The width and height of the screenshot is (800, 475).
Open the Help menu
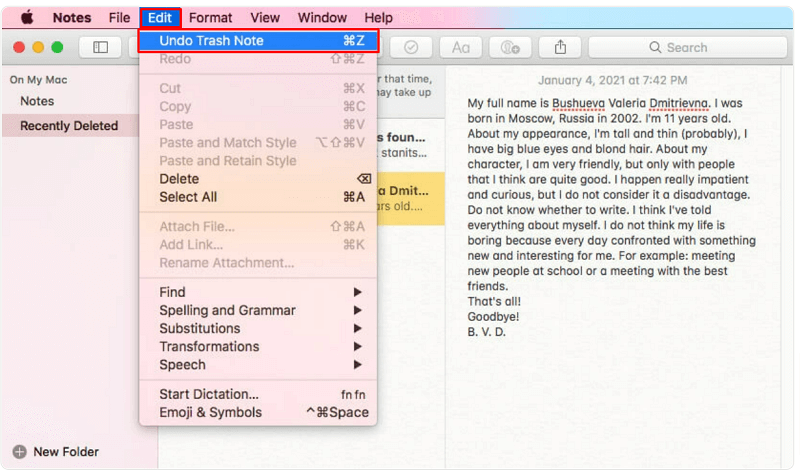(x=379, y=18)
